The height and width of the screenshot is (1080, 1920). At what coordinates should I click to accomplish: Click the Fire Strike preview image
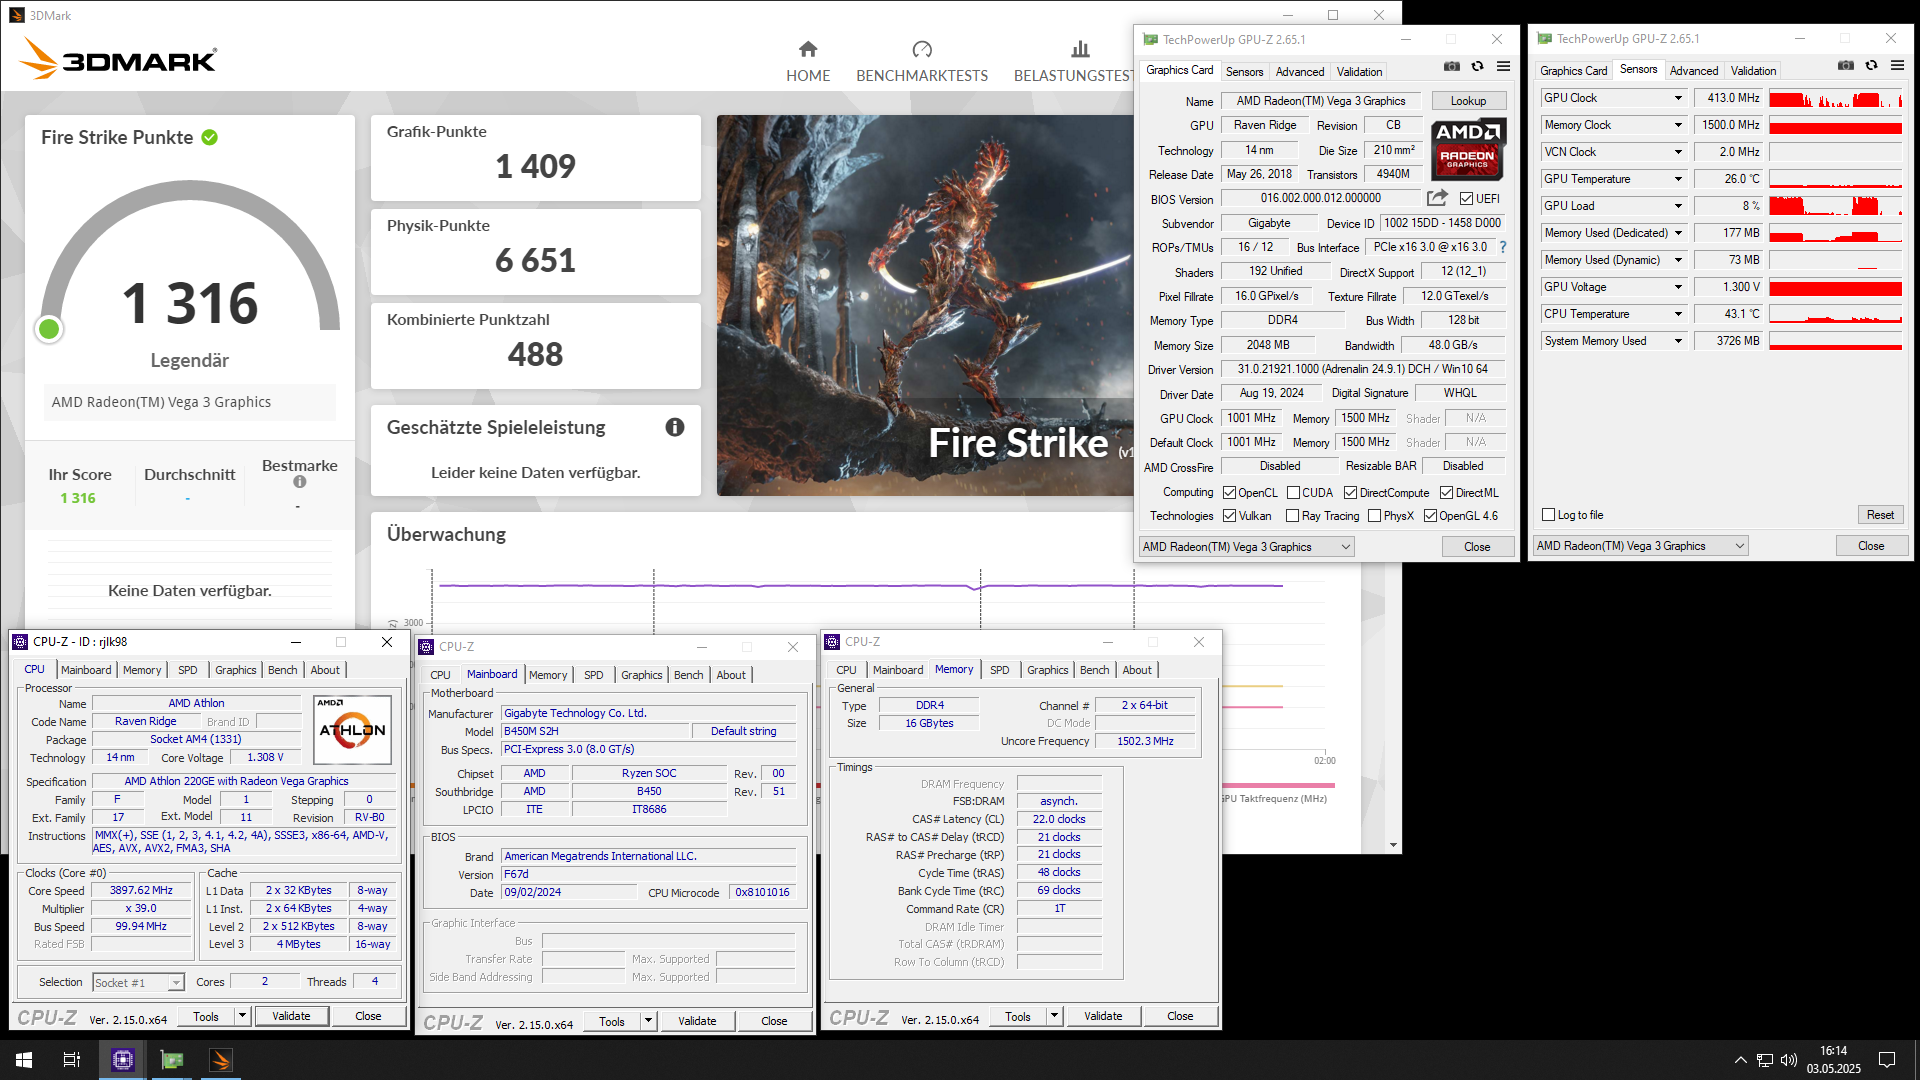tap(925, 305)
